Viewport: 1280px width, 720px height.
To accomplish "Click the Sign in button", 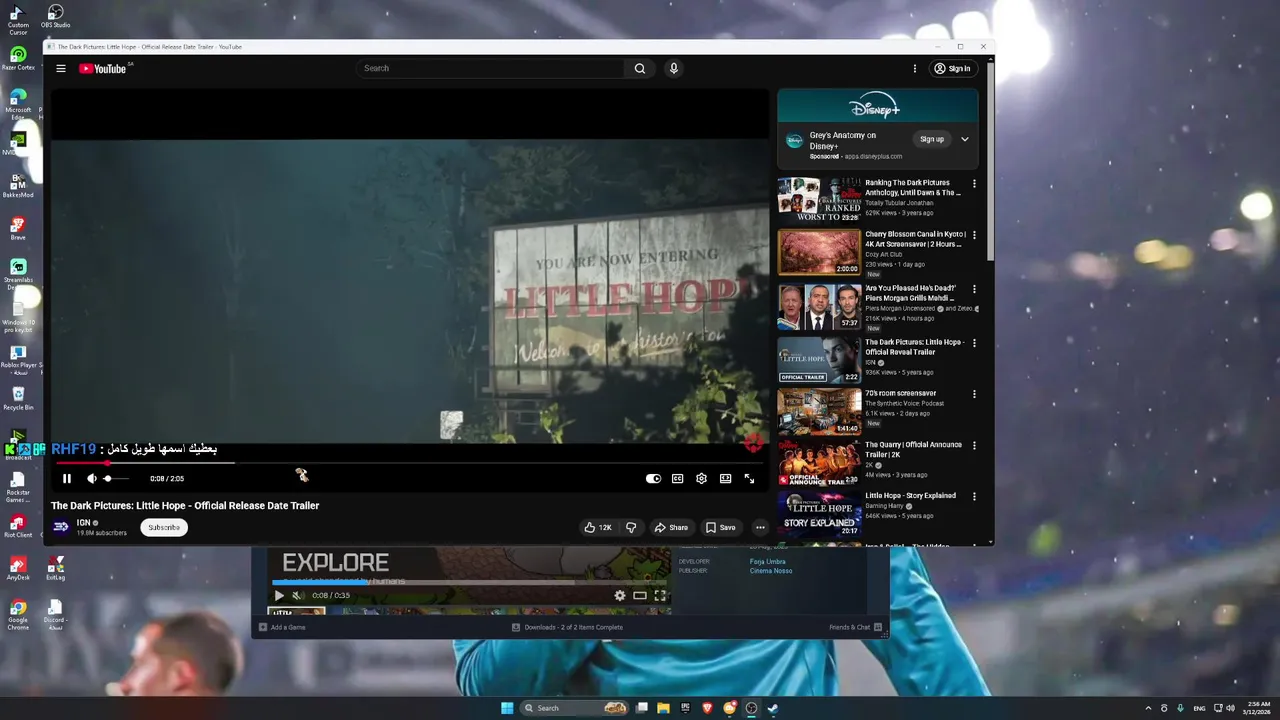I will coord(952,69).
